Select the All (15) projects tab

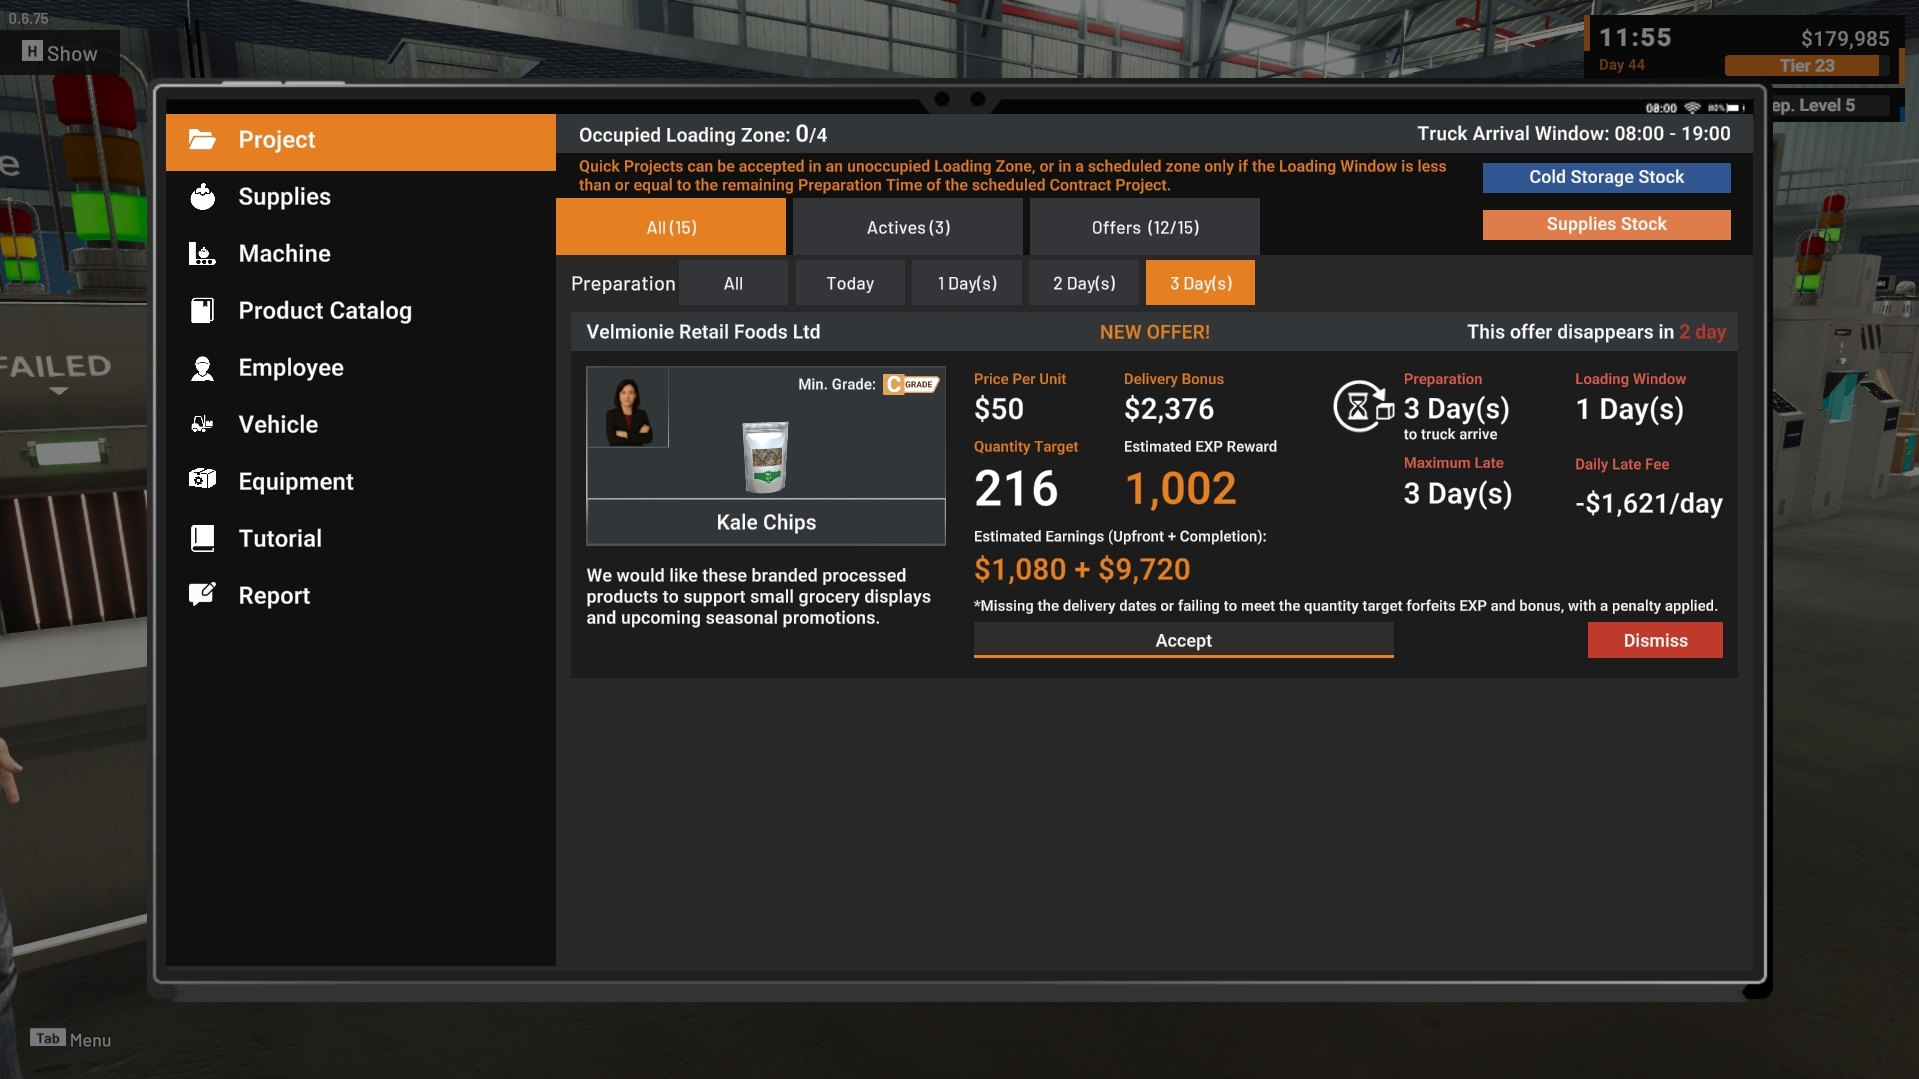pos(671,227)
